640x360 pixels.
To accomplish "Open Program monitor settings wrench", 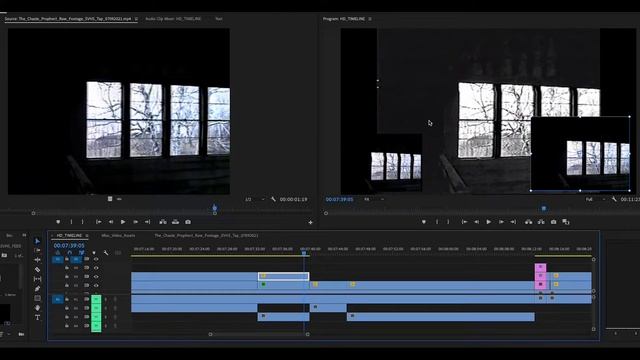I will click(x=614, y=199).
